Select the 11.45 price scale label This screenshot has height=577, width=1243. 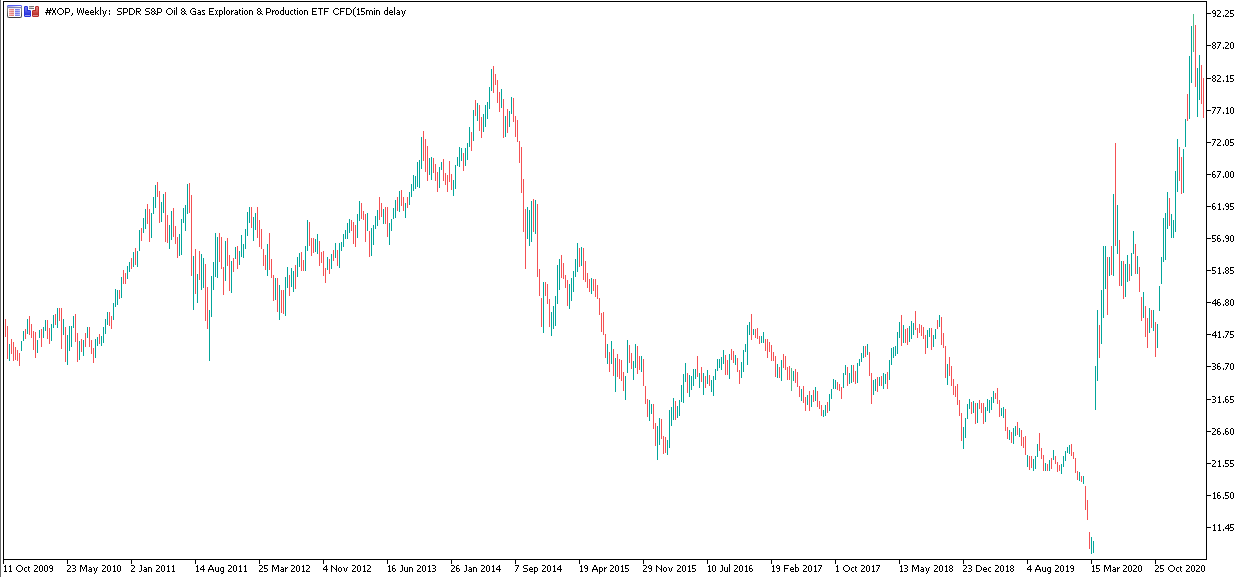(1224, 527)
